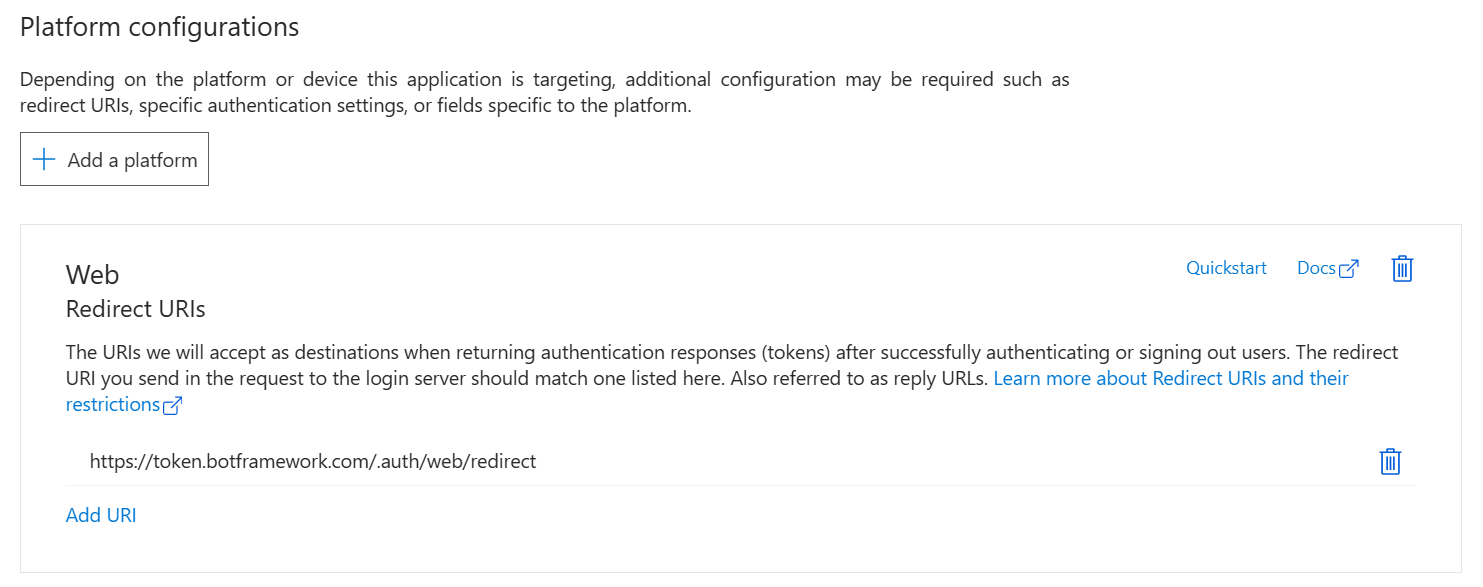The image size is (1483, 587).
Task: Click the https://token.botframework.com/.auth/web/redirect entry
Action: point(311,461)
